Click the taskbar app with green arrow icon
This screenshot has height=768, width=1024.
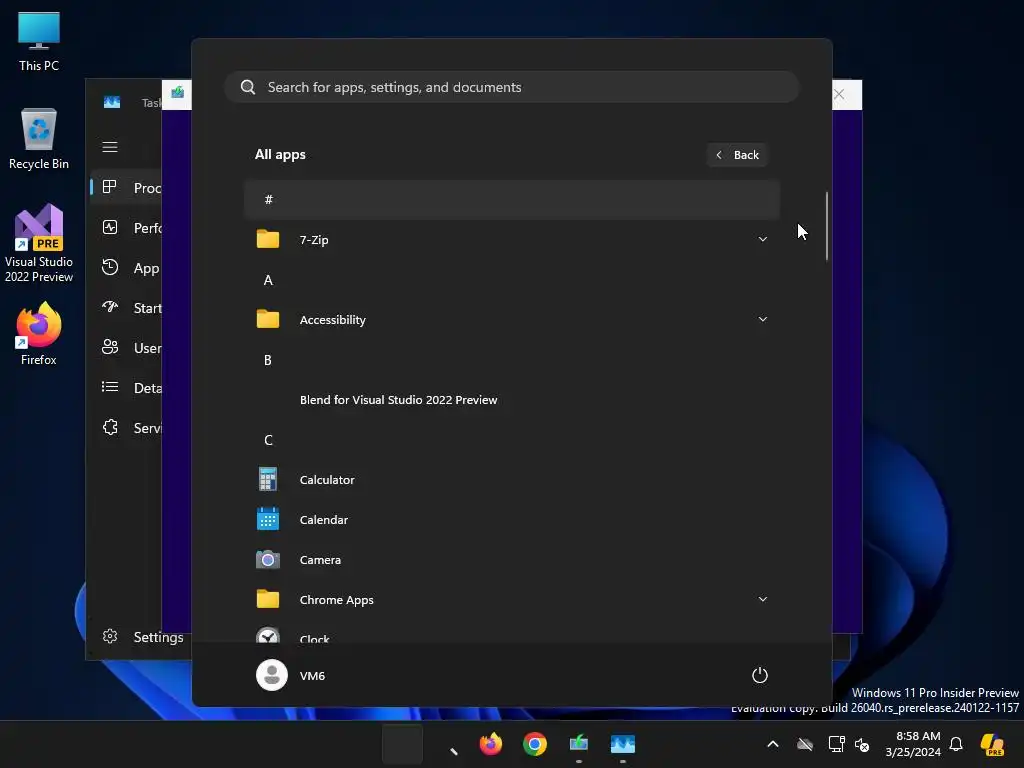pos(579,744)
